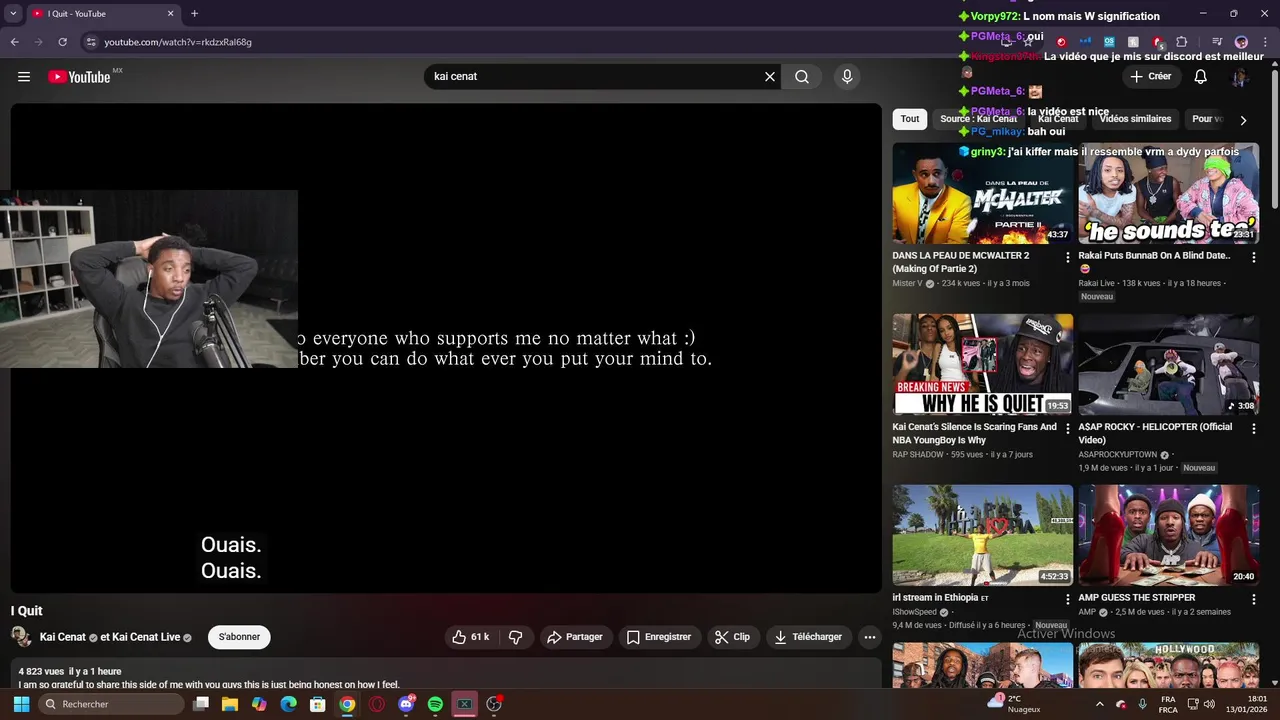Click the search magnifier button
The image size is (1280, 720).
(802, 77)
